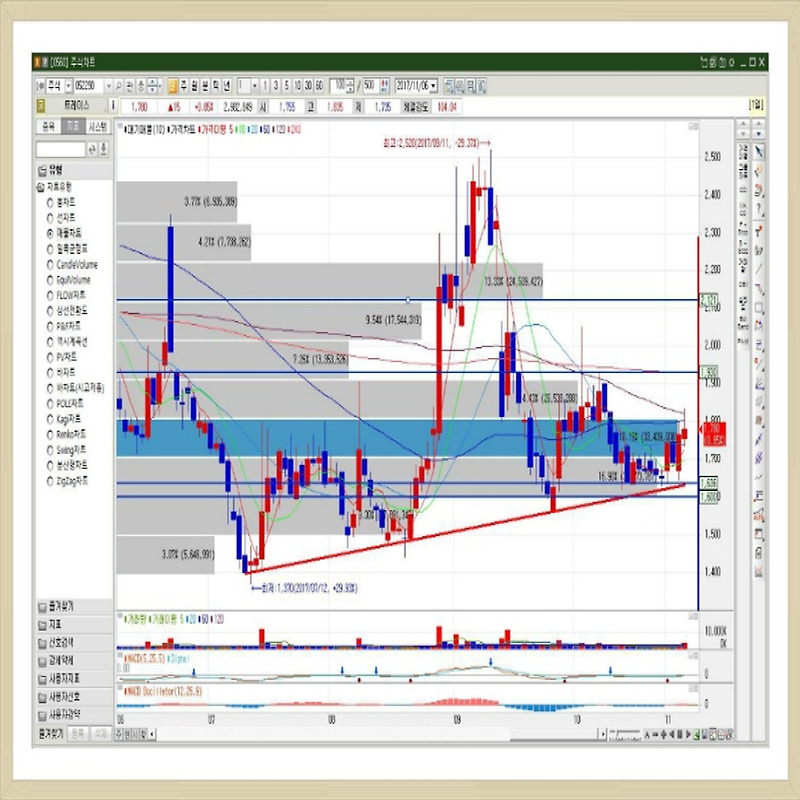Set interval to 10 with quick button
The image size is (800, 800).
[297, 86]
